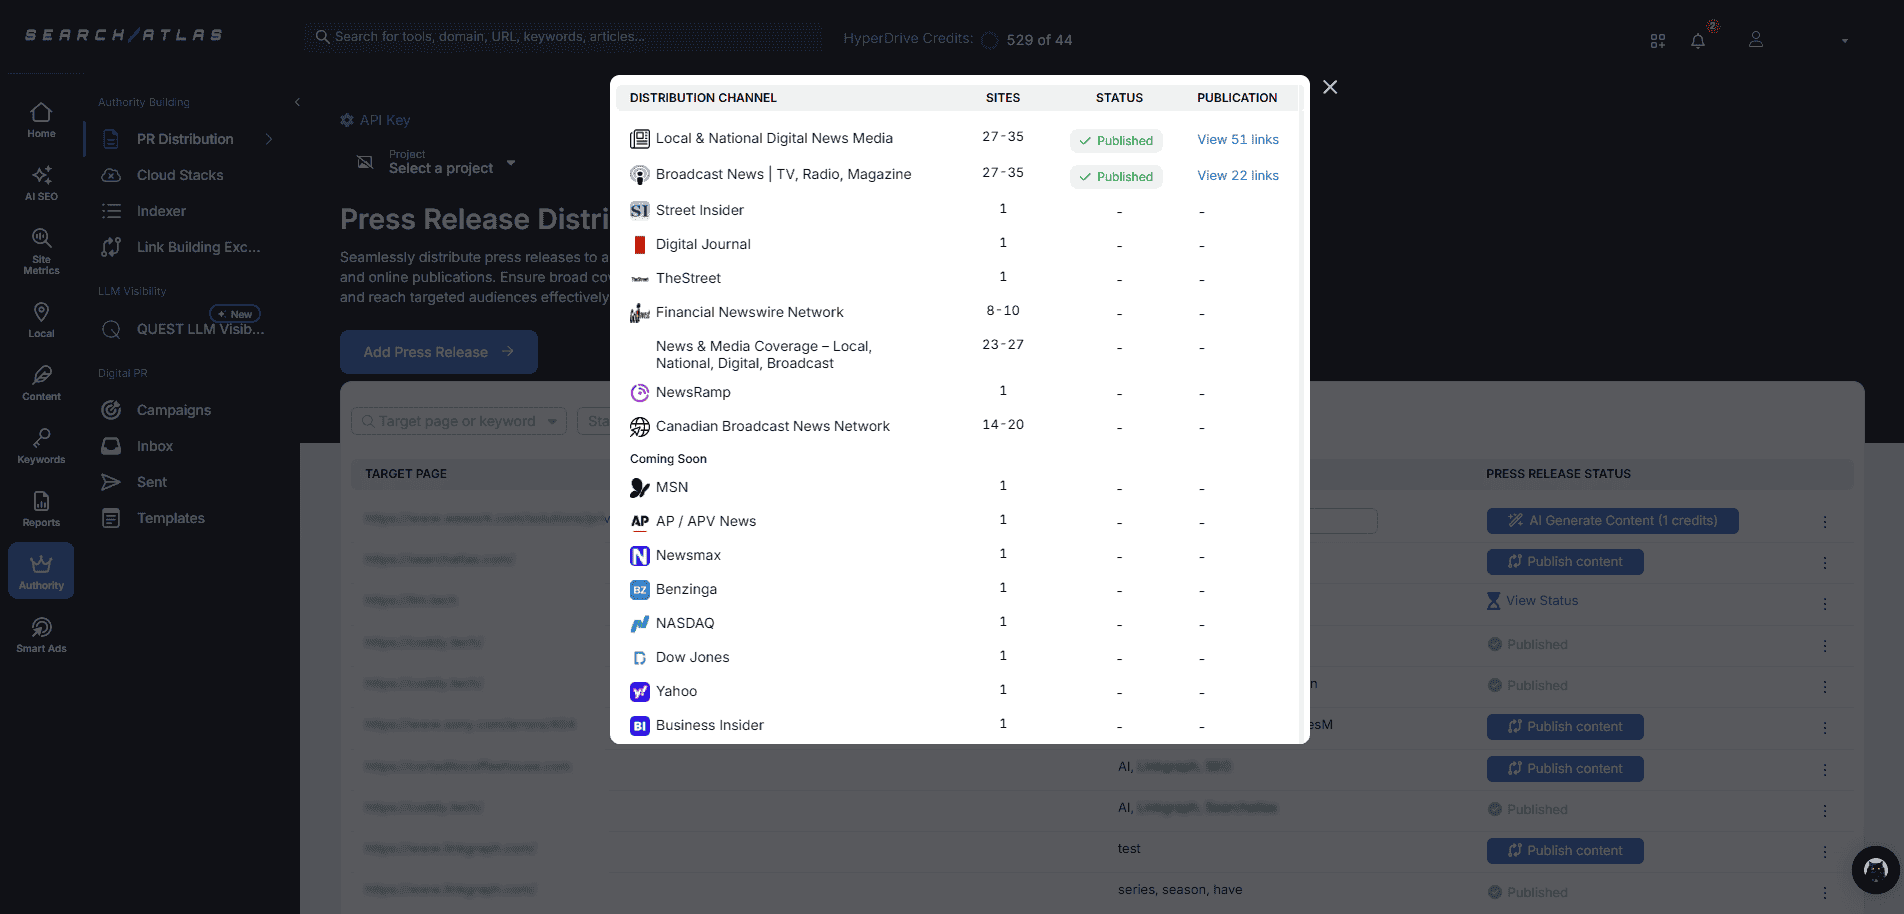The width and height of the screenshot is (1904, 914).
Task: Click the apps grid icon in header
Action: 1657,41
